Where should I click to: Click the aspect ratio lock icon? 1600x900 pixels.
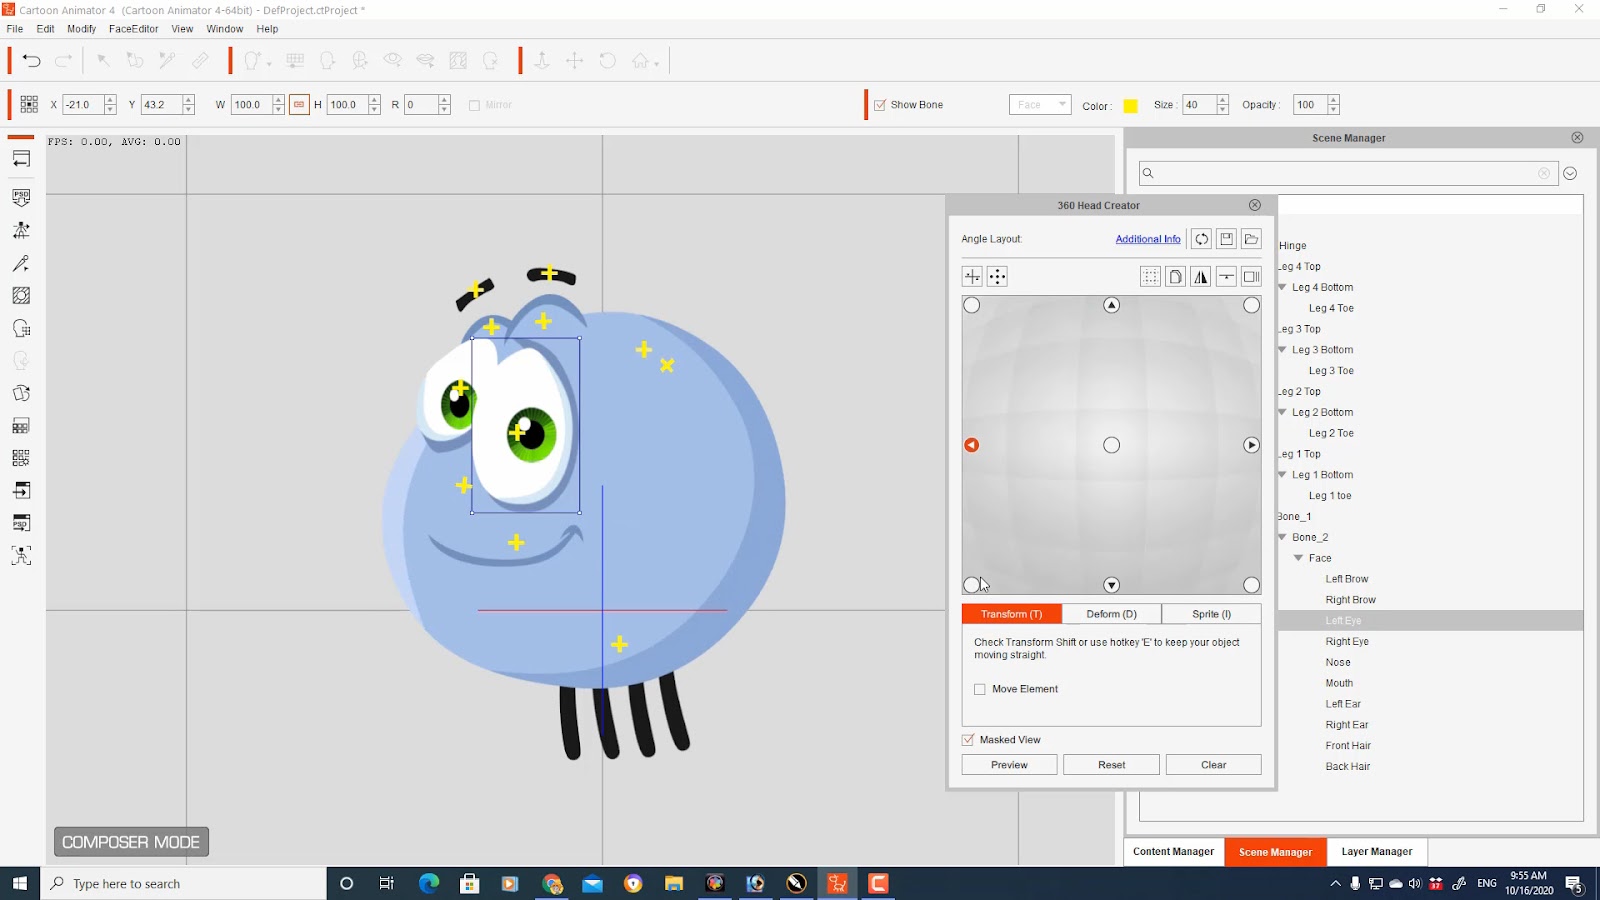pos(299,105)
